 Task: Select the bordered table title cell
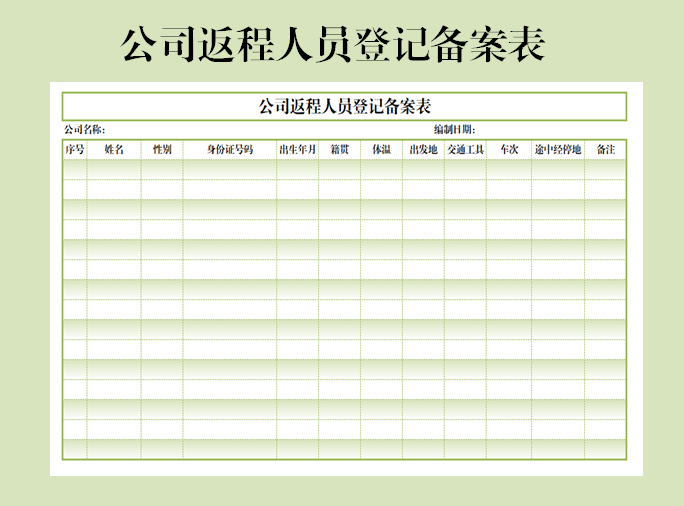pos(344,106)
